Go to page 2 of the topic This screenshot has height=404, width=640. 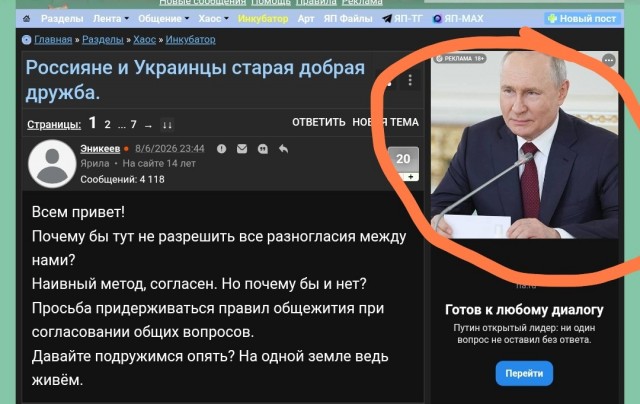(x=107, y=124)
